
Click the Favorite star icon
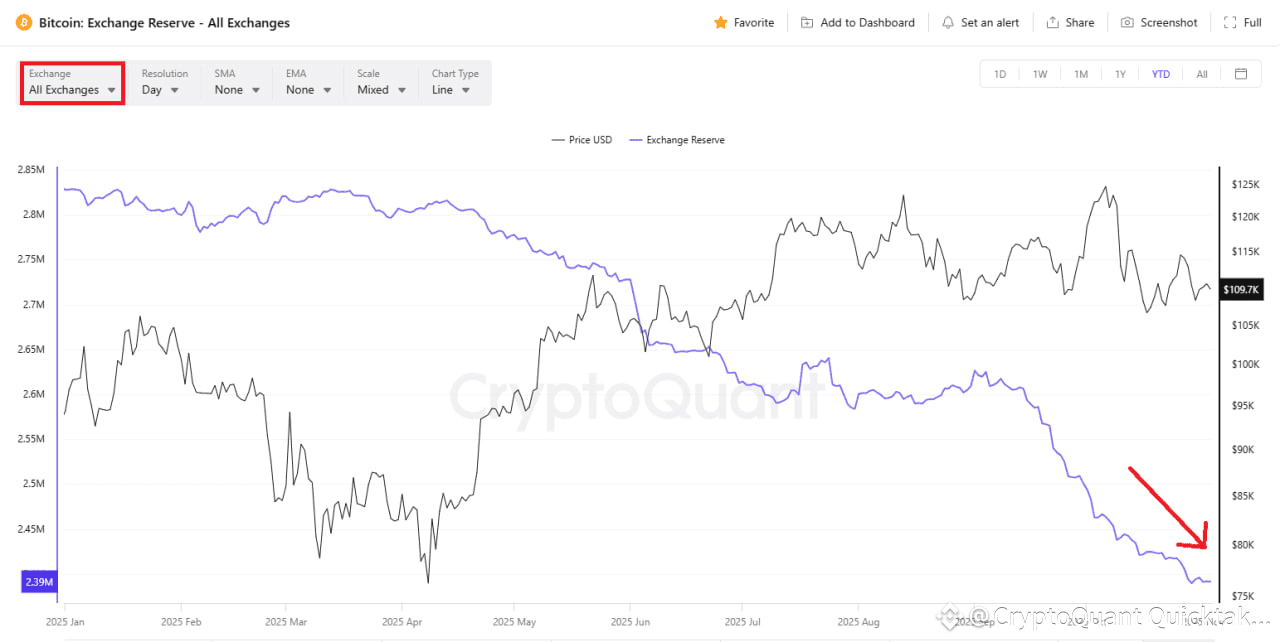tap(720, 22)
